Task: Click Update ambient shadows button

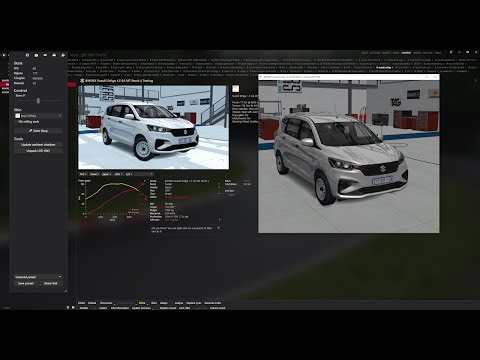Action: (38, 145)
